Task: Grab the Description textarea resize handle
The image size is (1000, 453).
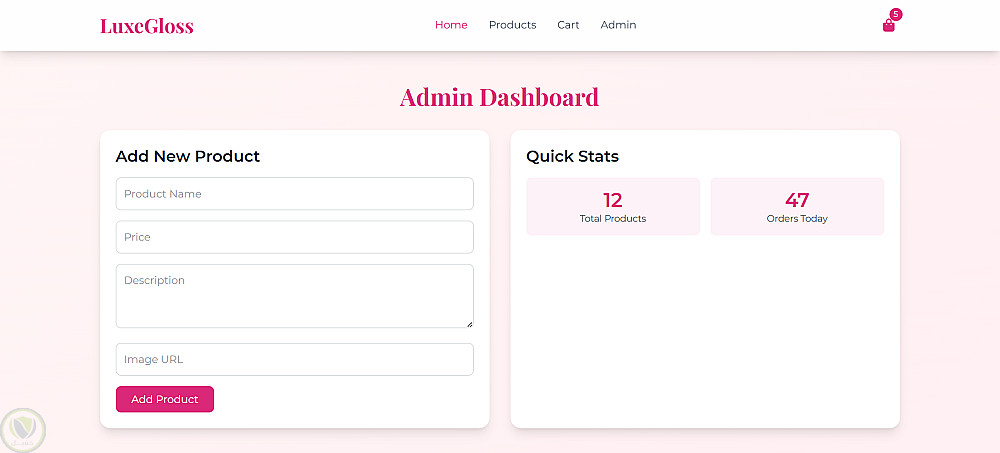Action: pyautogui.click(x=469, y=324)
